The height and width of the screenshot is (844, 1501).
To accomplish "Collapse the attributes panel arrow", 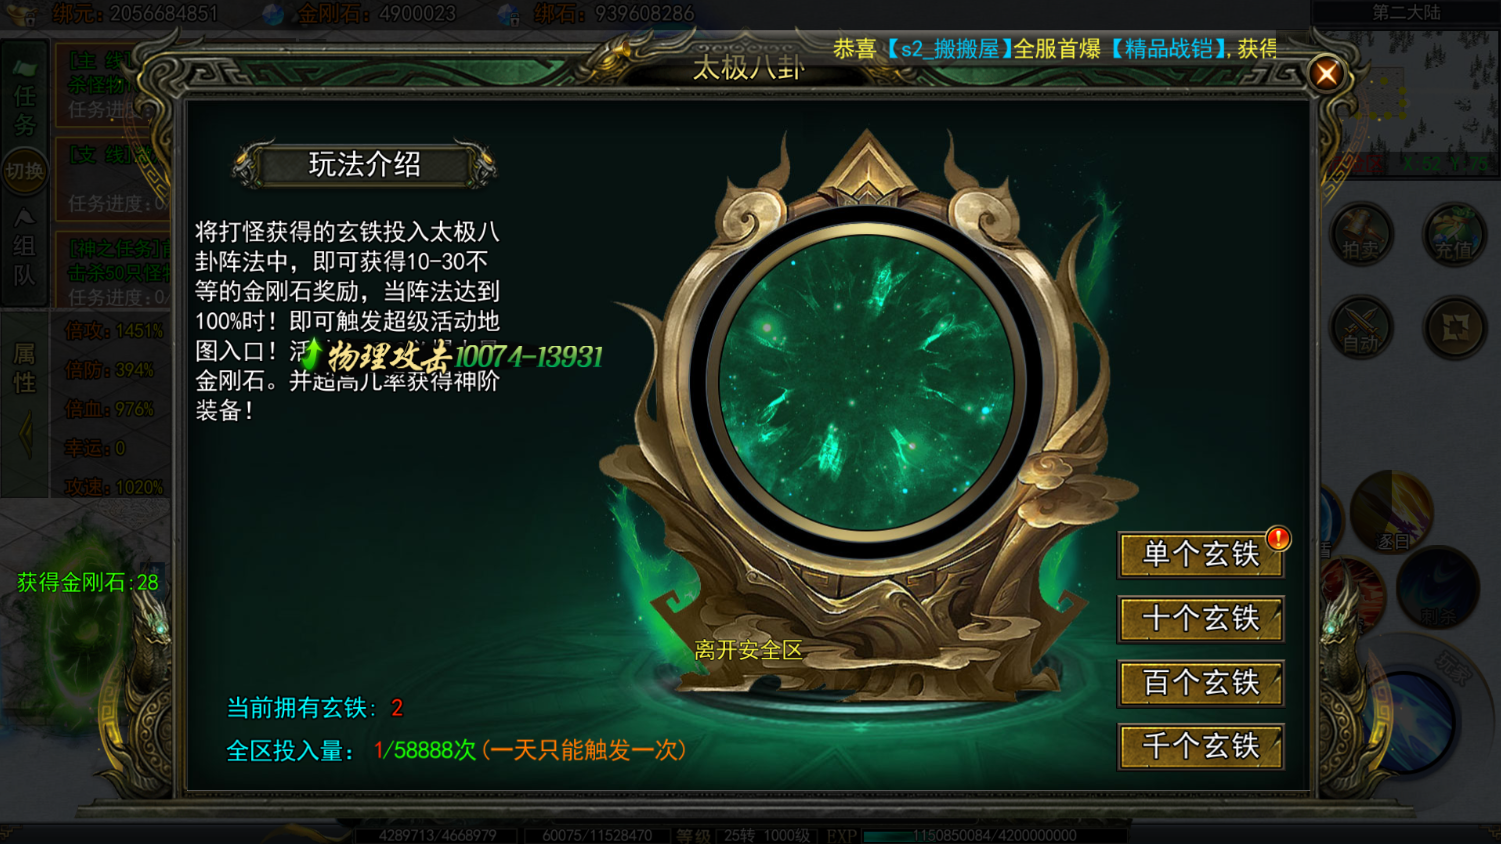I will [25, 436].
